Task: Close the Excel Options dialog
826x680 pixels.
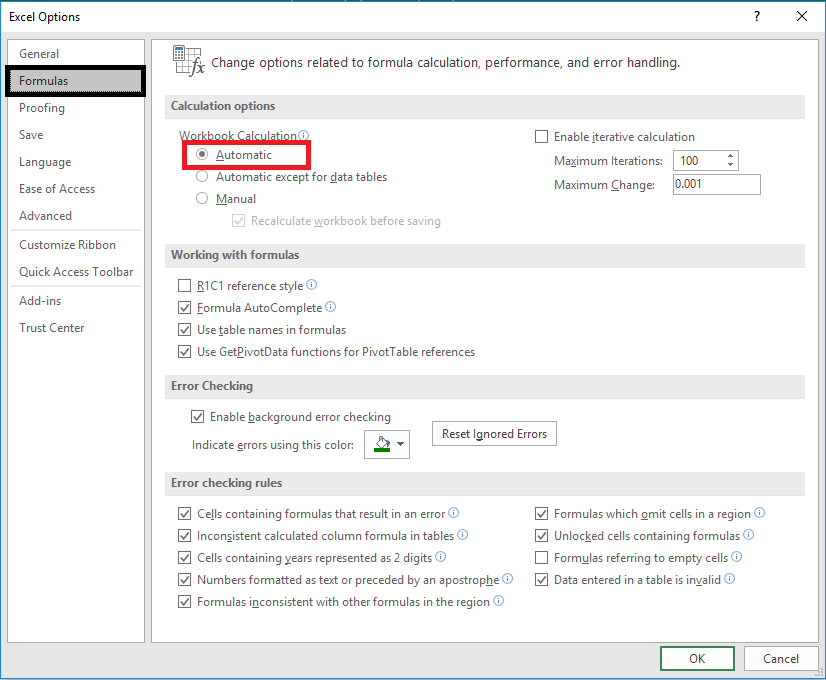Action: coord(802,16)
